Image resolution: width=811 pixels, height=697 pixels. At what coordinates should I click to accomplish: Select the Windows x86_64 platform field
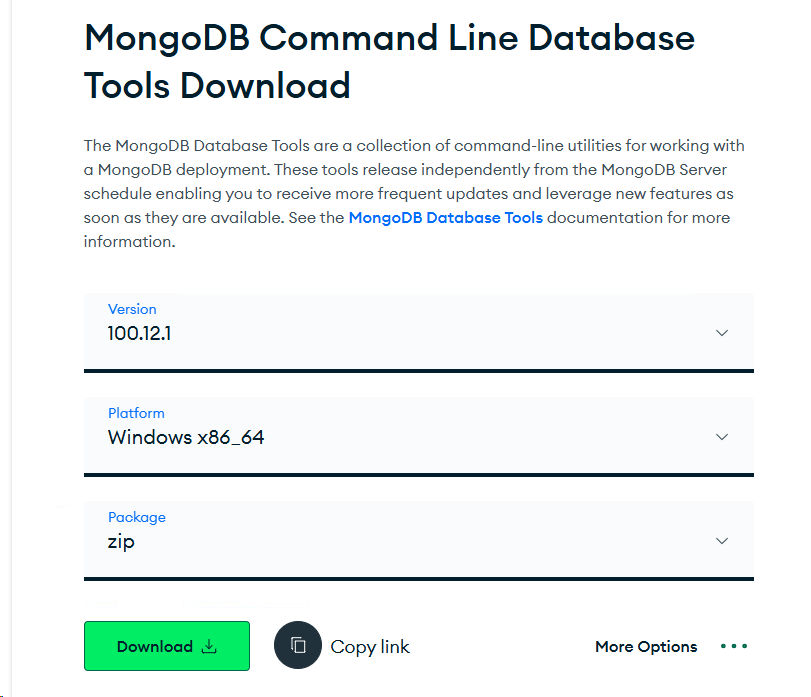[x=419, y=436]
